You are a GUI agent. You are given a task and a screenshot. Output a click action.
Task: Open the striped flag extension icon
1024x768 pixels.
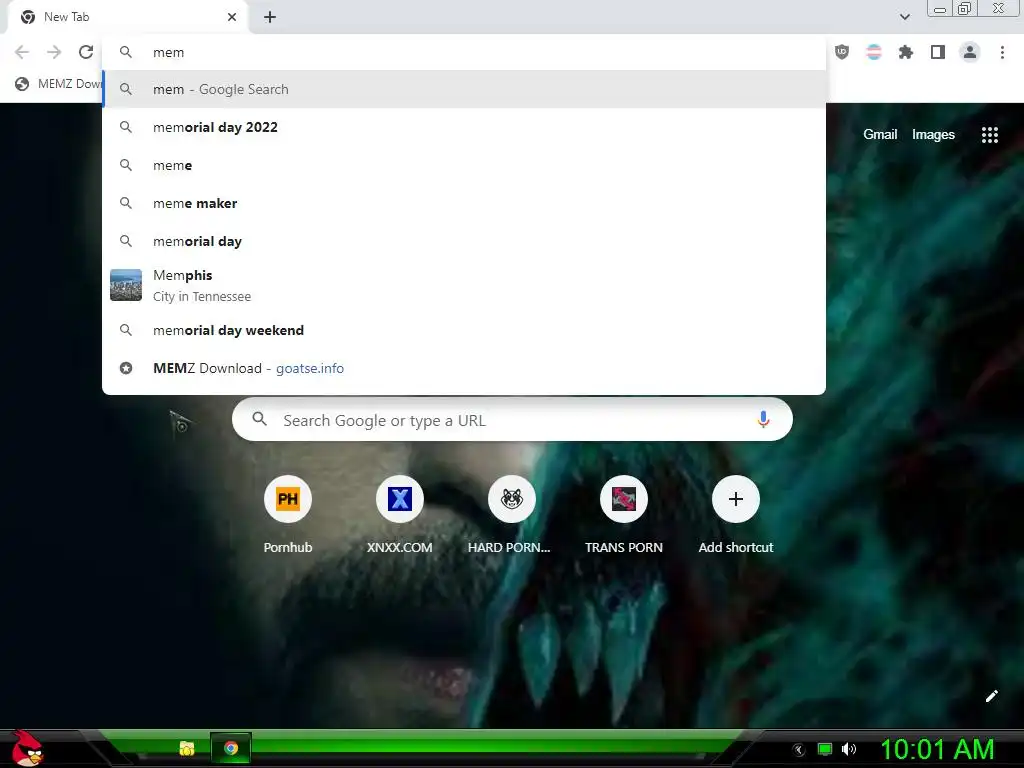click(x=874, y=52)
